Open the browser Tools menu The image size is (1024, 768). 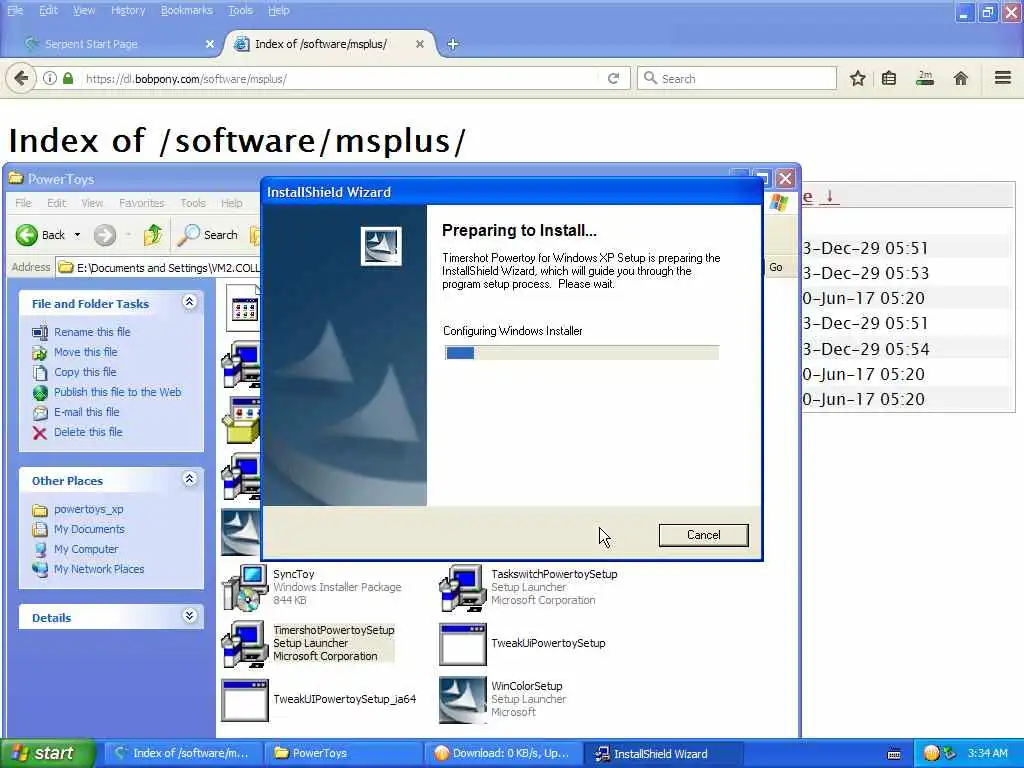240,10
